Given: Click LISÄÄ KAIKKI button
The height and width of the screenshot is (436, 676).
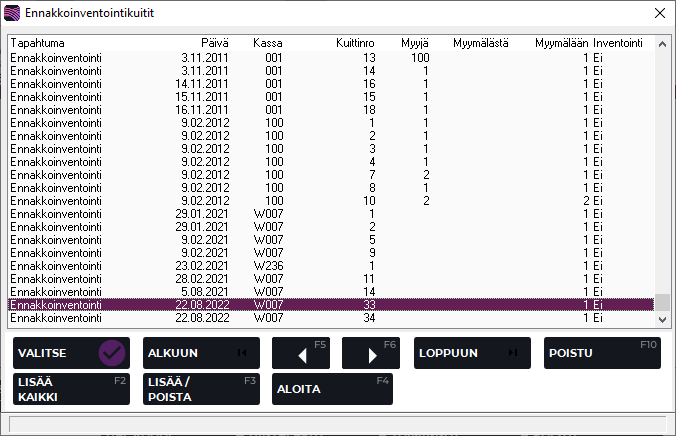Looking at the screenshot, I should click(x=71, y=389).
